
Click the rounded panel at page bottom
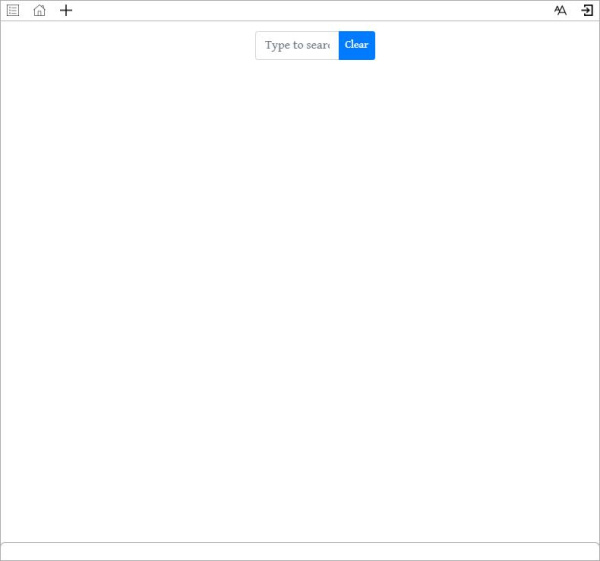300,551
